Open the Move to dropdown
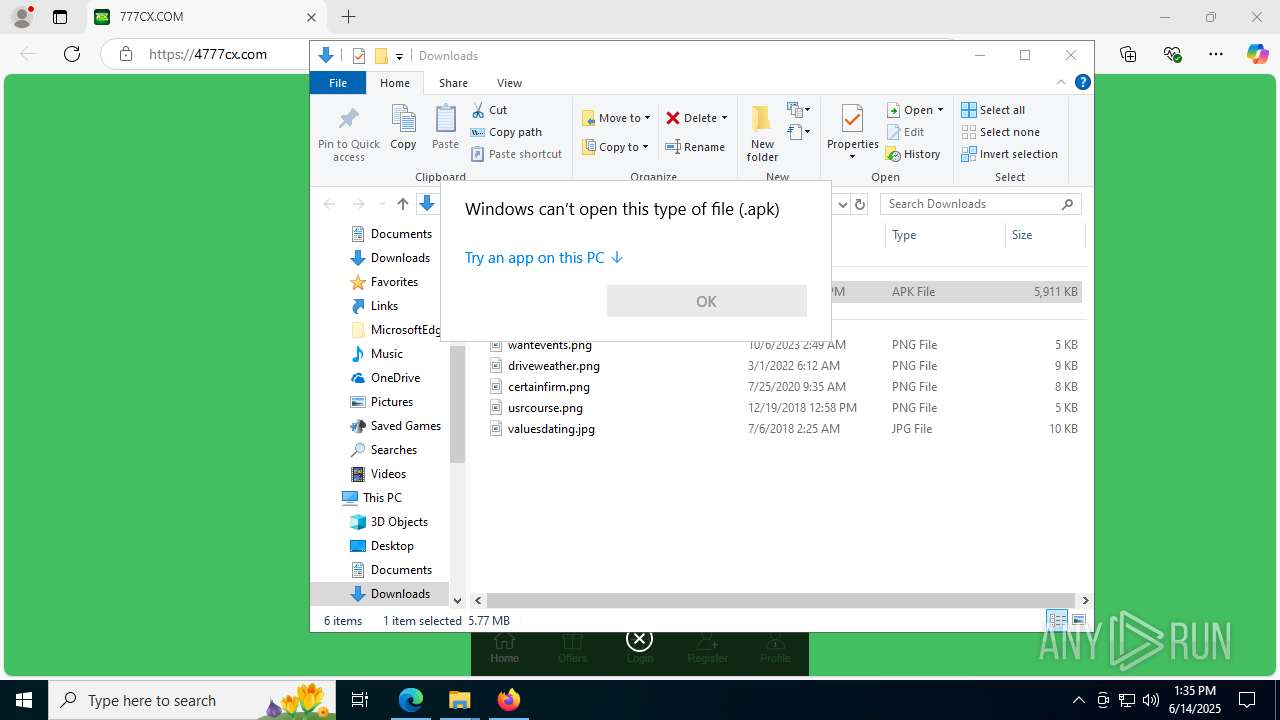Screen dimensions: 1280x720 click(x=616, y=118)
